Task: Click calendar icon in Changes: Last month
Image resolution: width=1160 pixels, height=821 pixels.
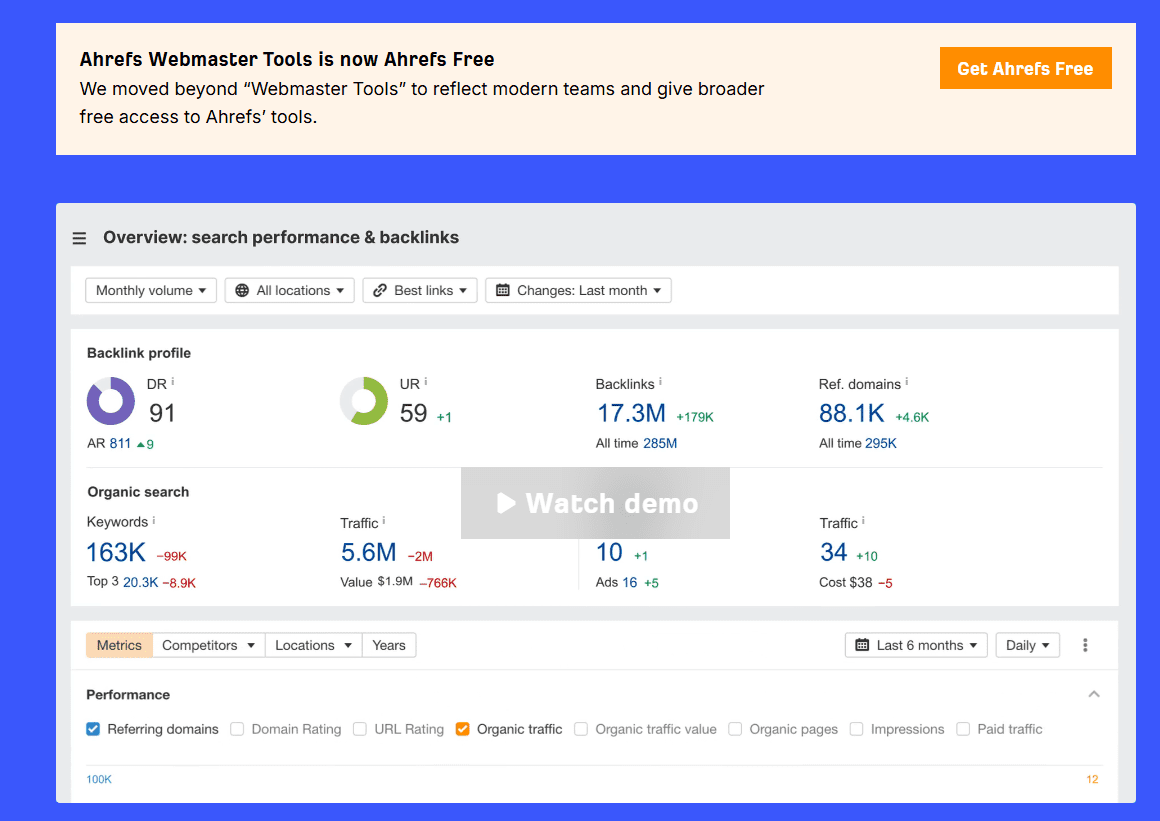Action: pyautogui.click(x=502, y=291)
